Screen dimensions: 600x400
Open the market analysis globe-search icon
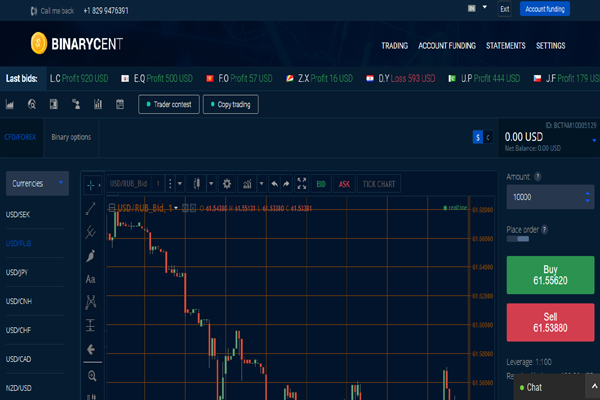tap(32, 104)
